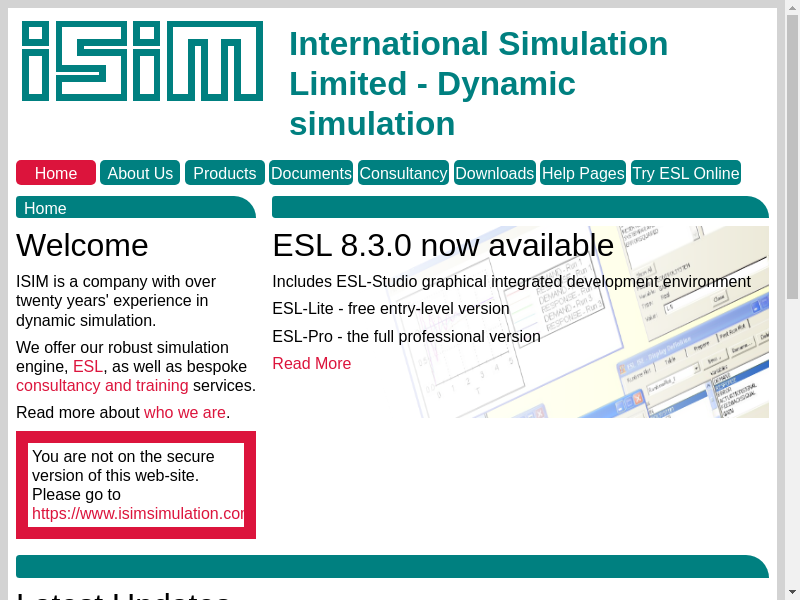Screen dimensions: 800x600
Task: Select Documents in the navigation bar
Action: 311,173
